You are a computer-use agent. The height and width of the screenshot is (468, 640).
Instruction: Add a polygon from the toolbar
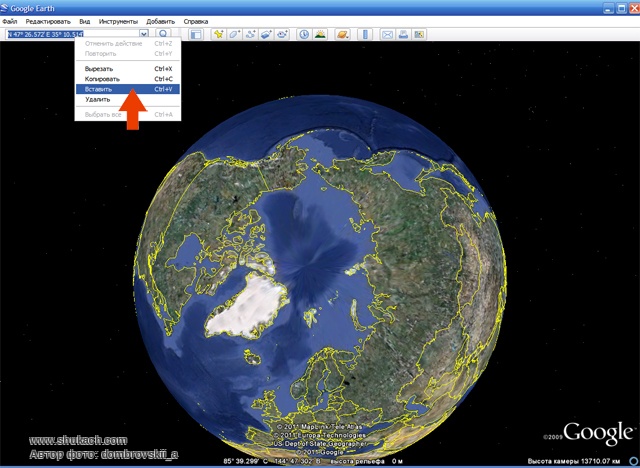click(234, 34)
